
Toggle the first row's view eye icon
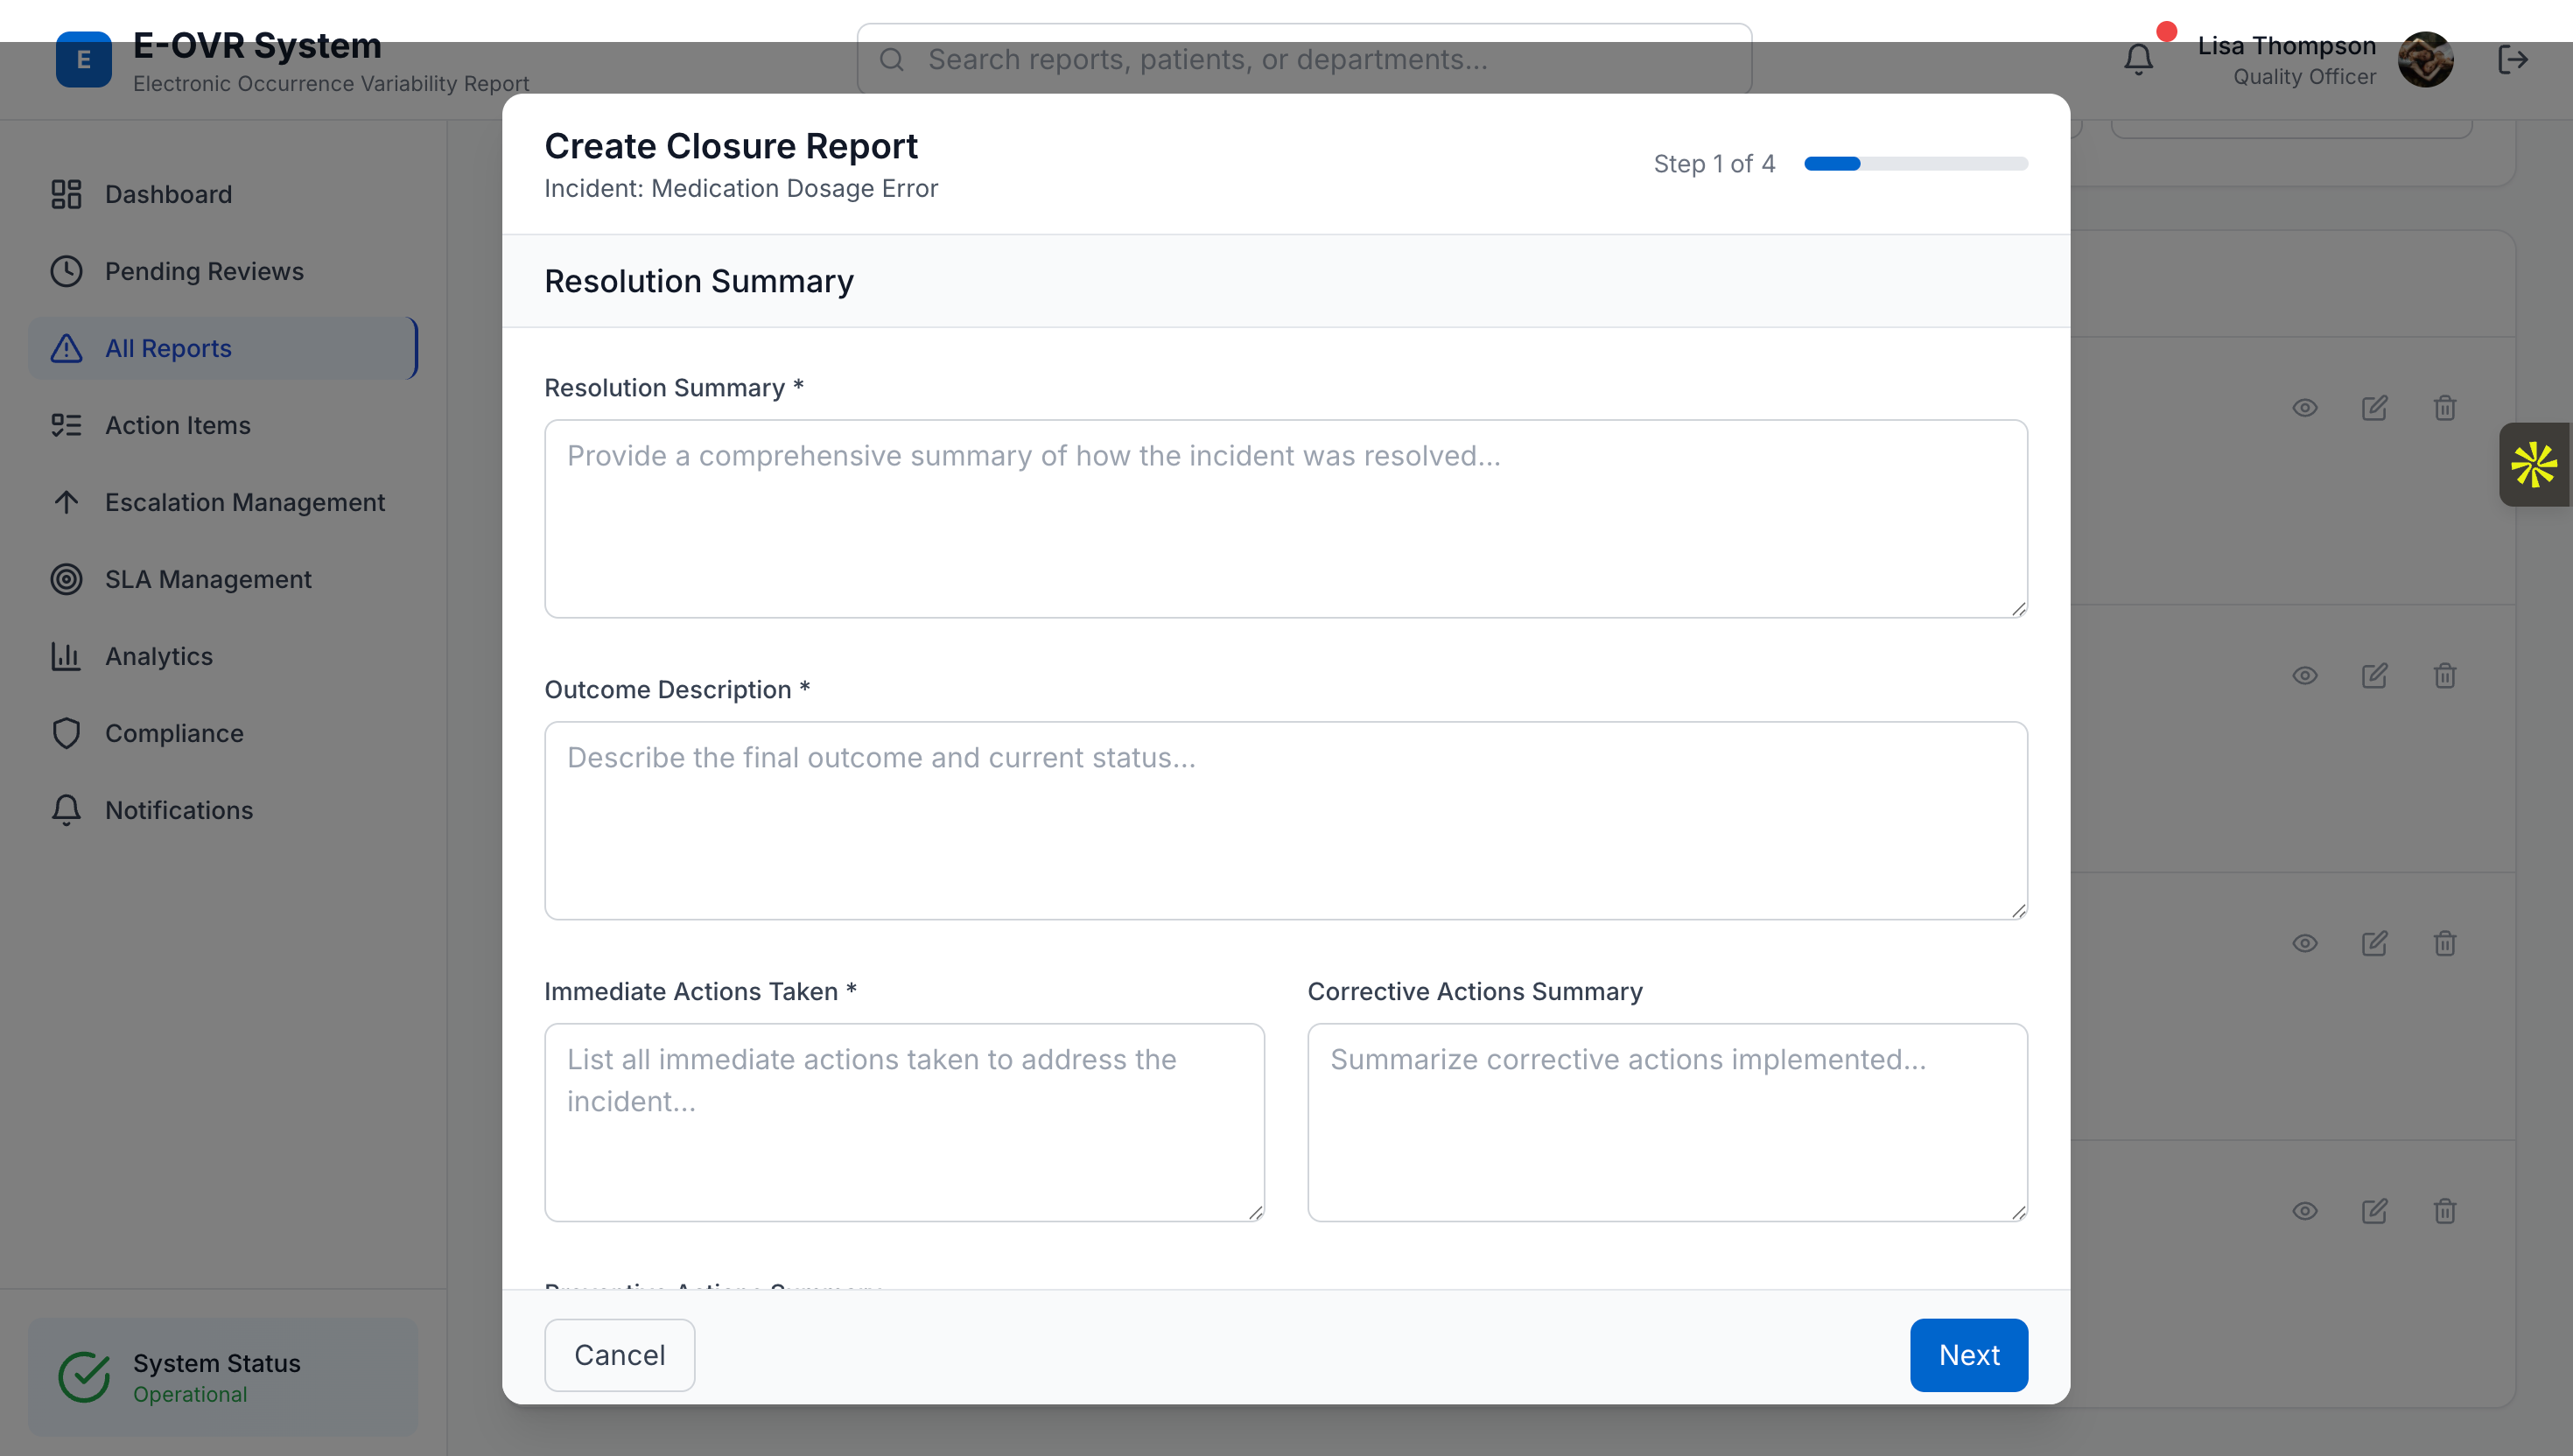tap(2304, 408)
